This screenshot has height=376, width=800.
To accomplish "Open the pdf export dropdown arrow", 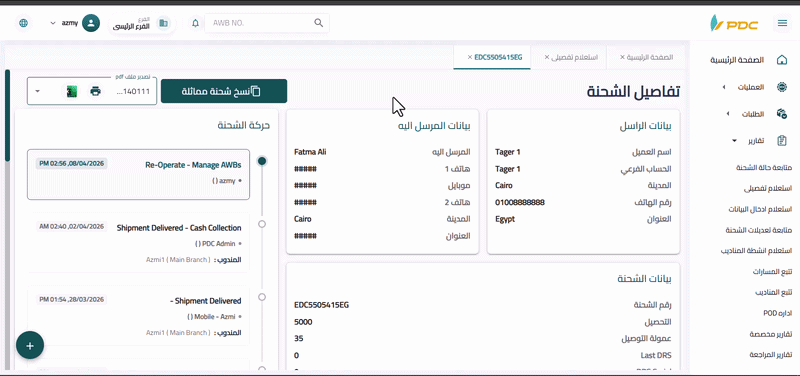I will point(37,91).
